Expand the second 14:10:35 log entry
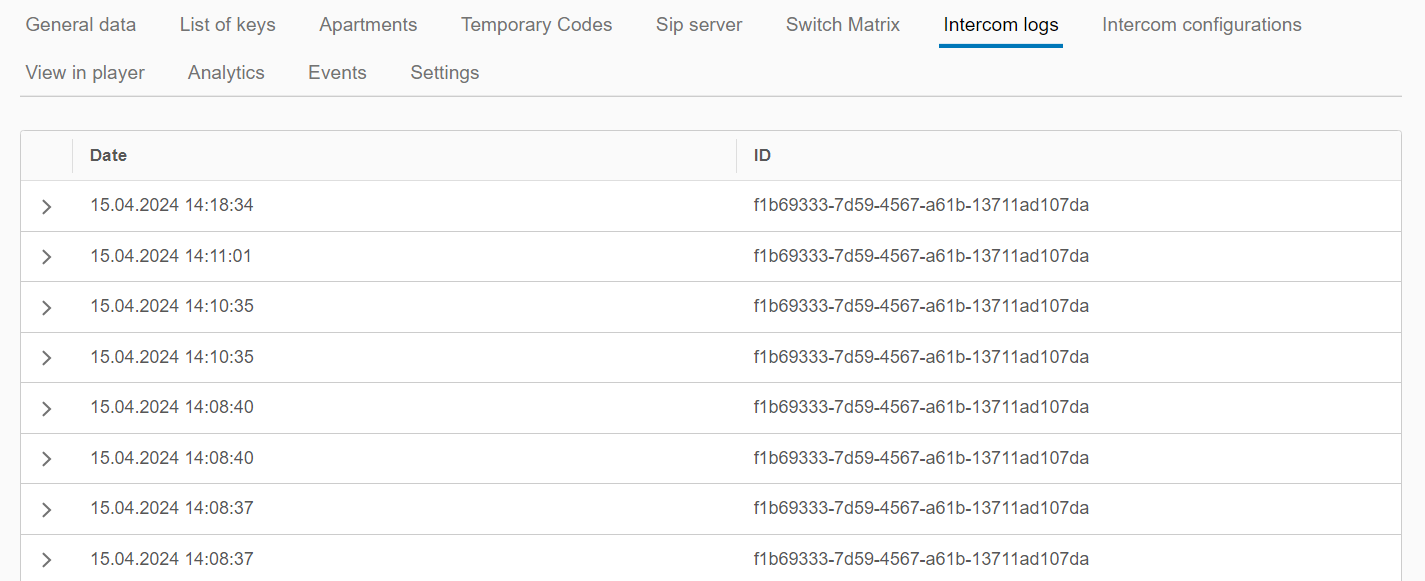 (46, 358)
